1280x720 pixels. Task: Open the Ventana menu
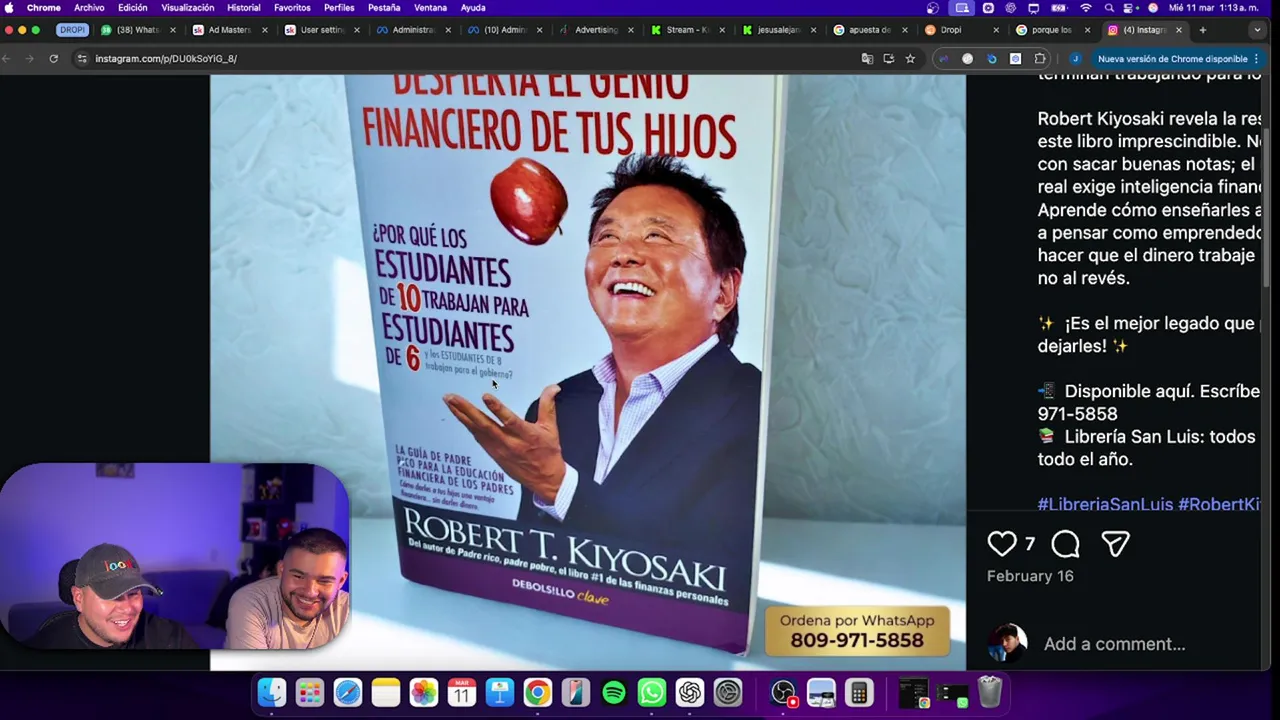[430, 8]
